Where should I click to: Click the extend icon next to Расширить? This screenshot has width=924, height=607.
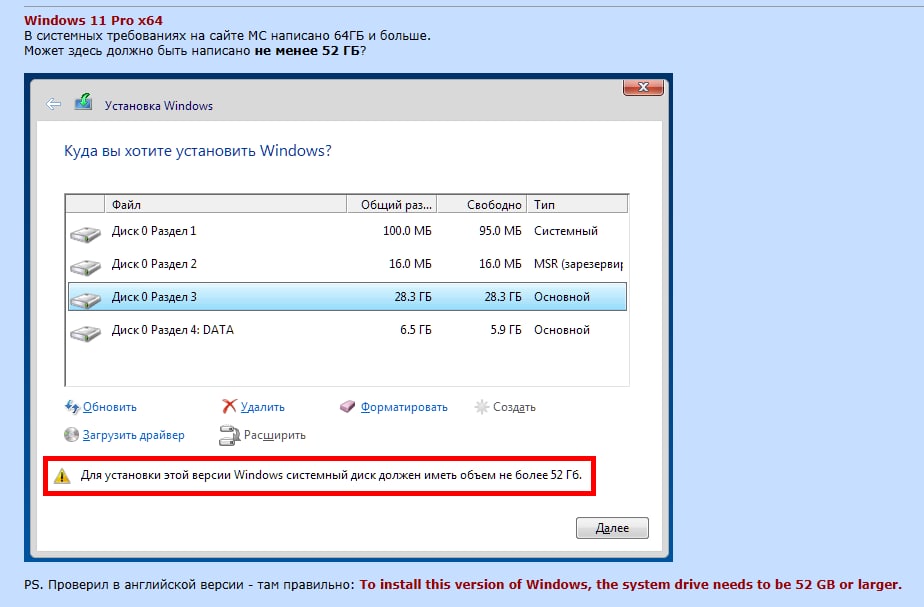click(229, 436)
